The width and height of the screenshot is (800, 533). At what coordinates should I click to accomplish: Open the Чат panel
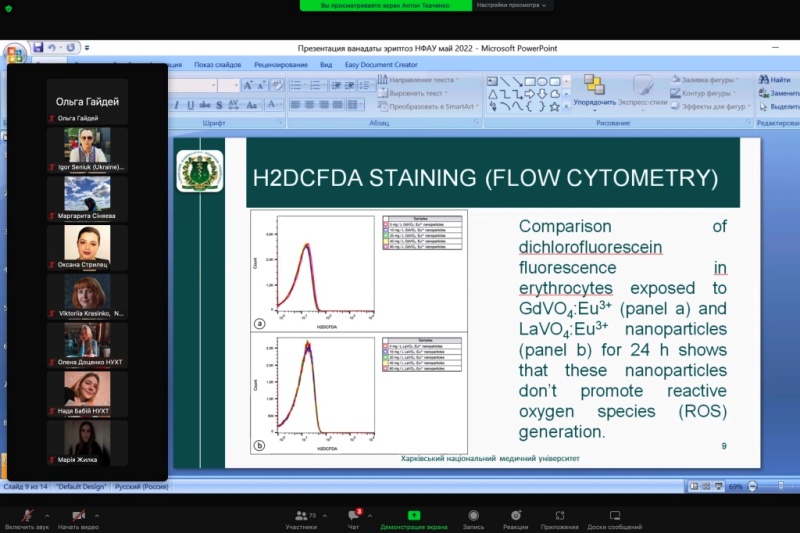point(353,520)
